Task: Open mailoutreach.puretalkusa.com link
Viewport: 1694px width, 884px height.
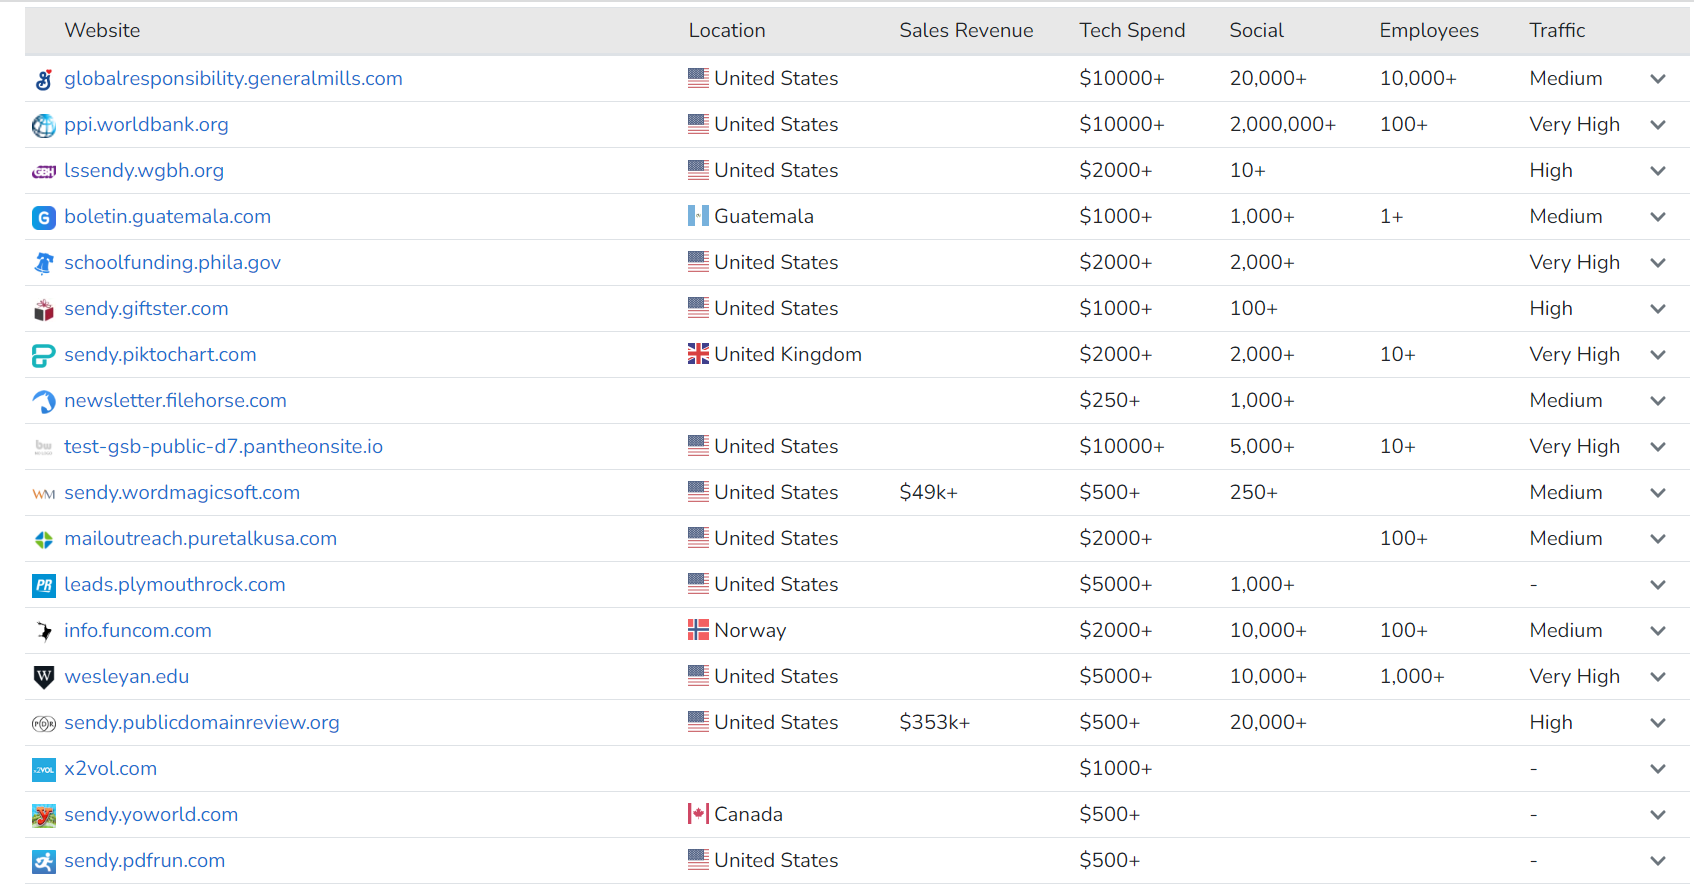Action: click(200, 538)
